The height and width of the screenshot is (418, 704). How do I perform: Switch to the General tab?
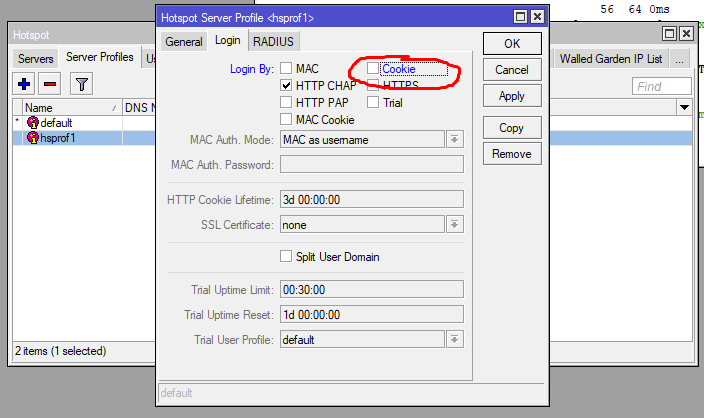pyautogui.click(x=184, y=41)
